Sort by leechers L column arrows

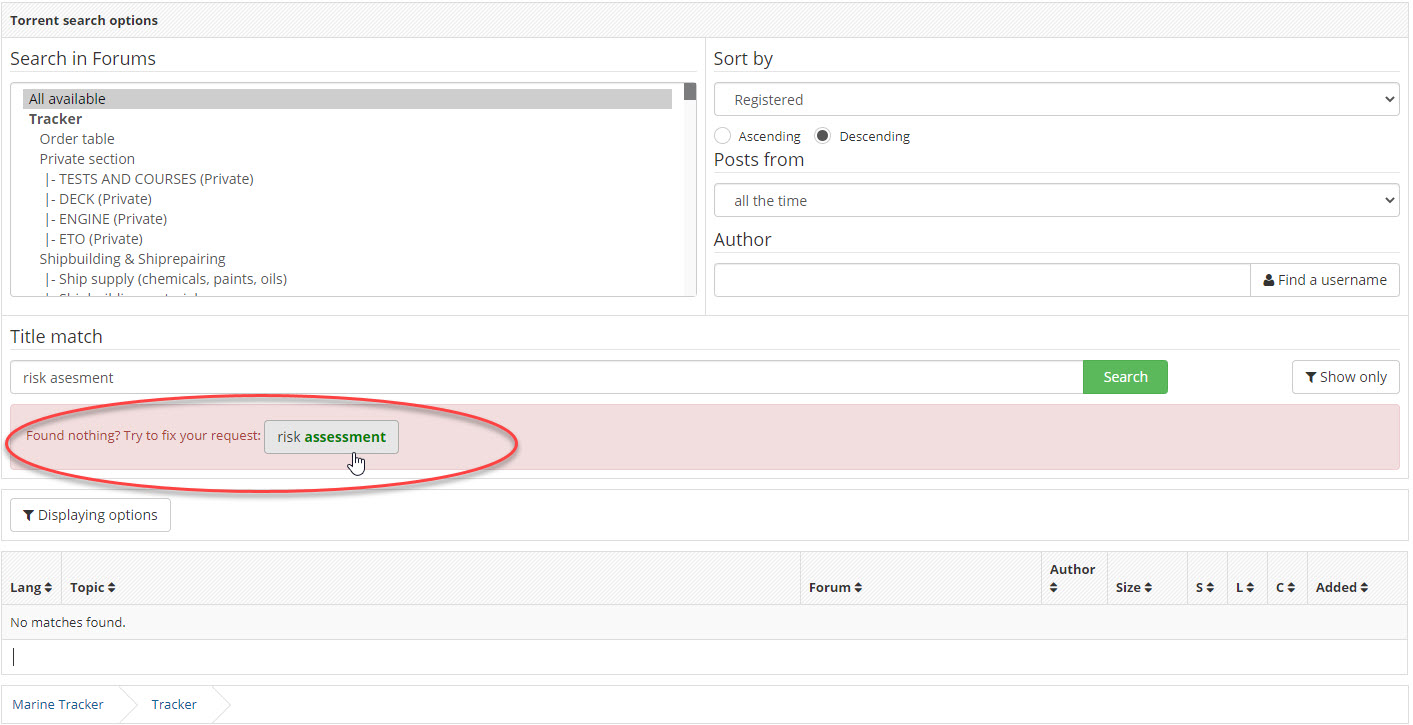point(1250,588)
